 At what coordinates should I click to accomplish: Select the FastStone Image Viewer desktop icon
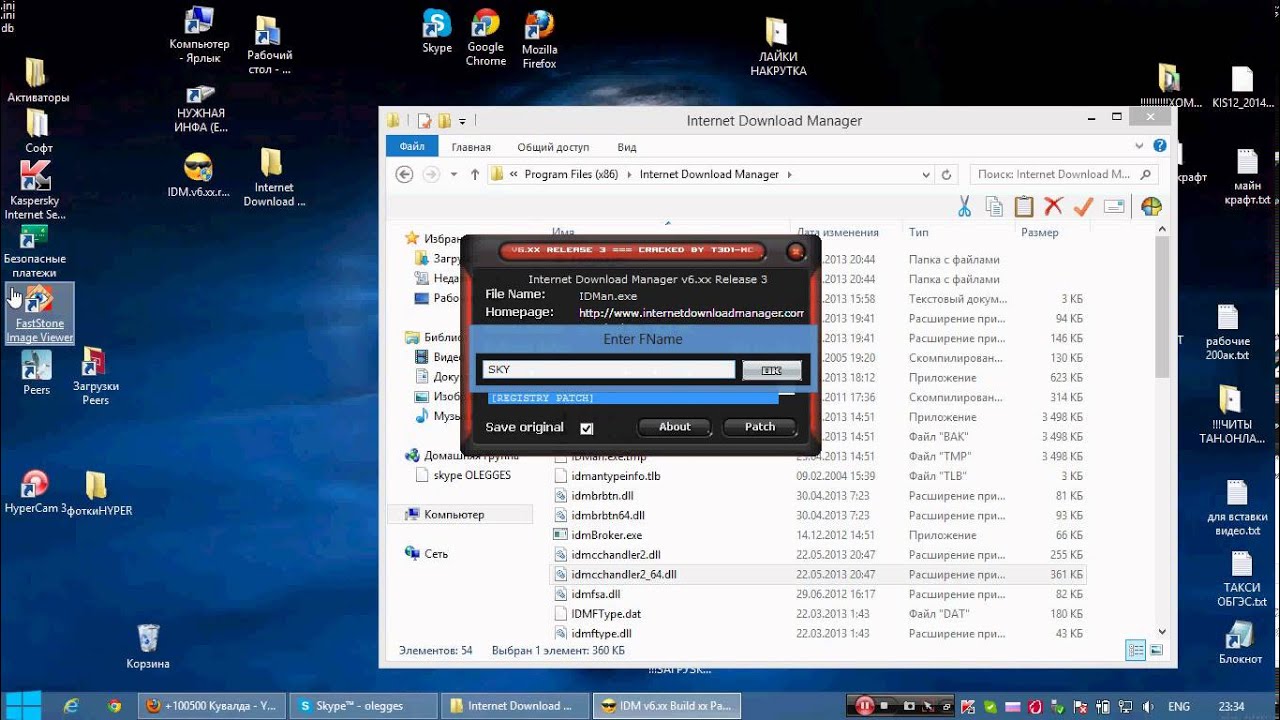[40, 314]
